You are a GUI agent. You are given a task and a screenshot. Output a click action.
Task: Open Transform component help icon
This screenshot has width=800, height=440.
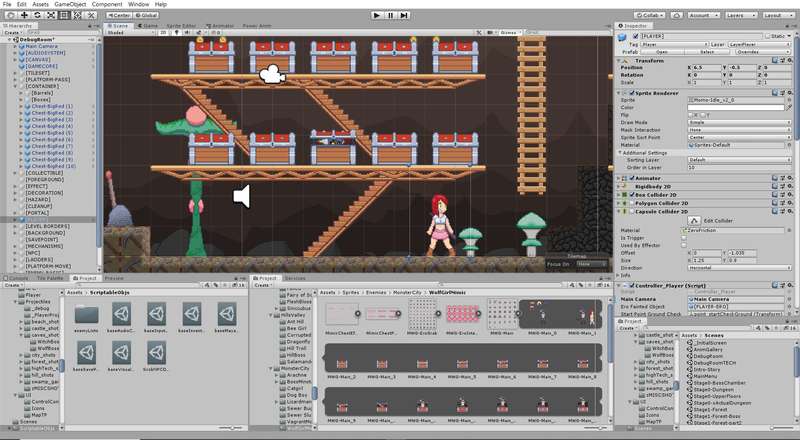click(x=775, y=60)
